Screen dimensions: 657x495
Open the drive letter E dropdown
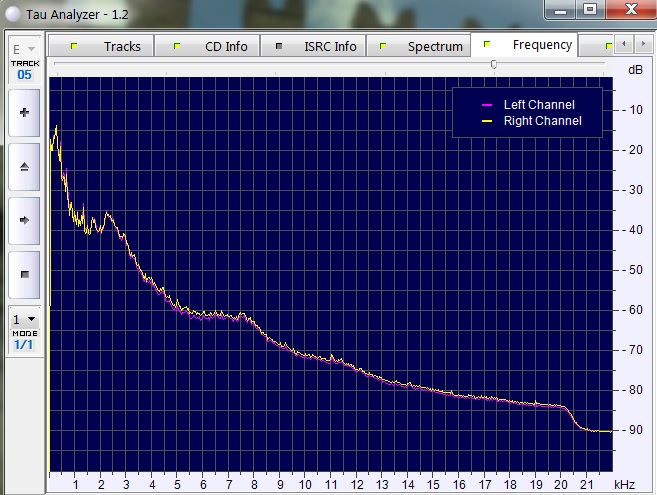(x=24, y=49)
